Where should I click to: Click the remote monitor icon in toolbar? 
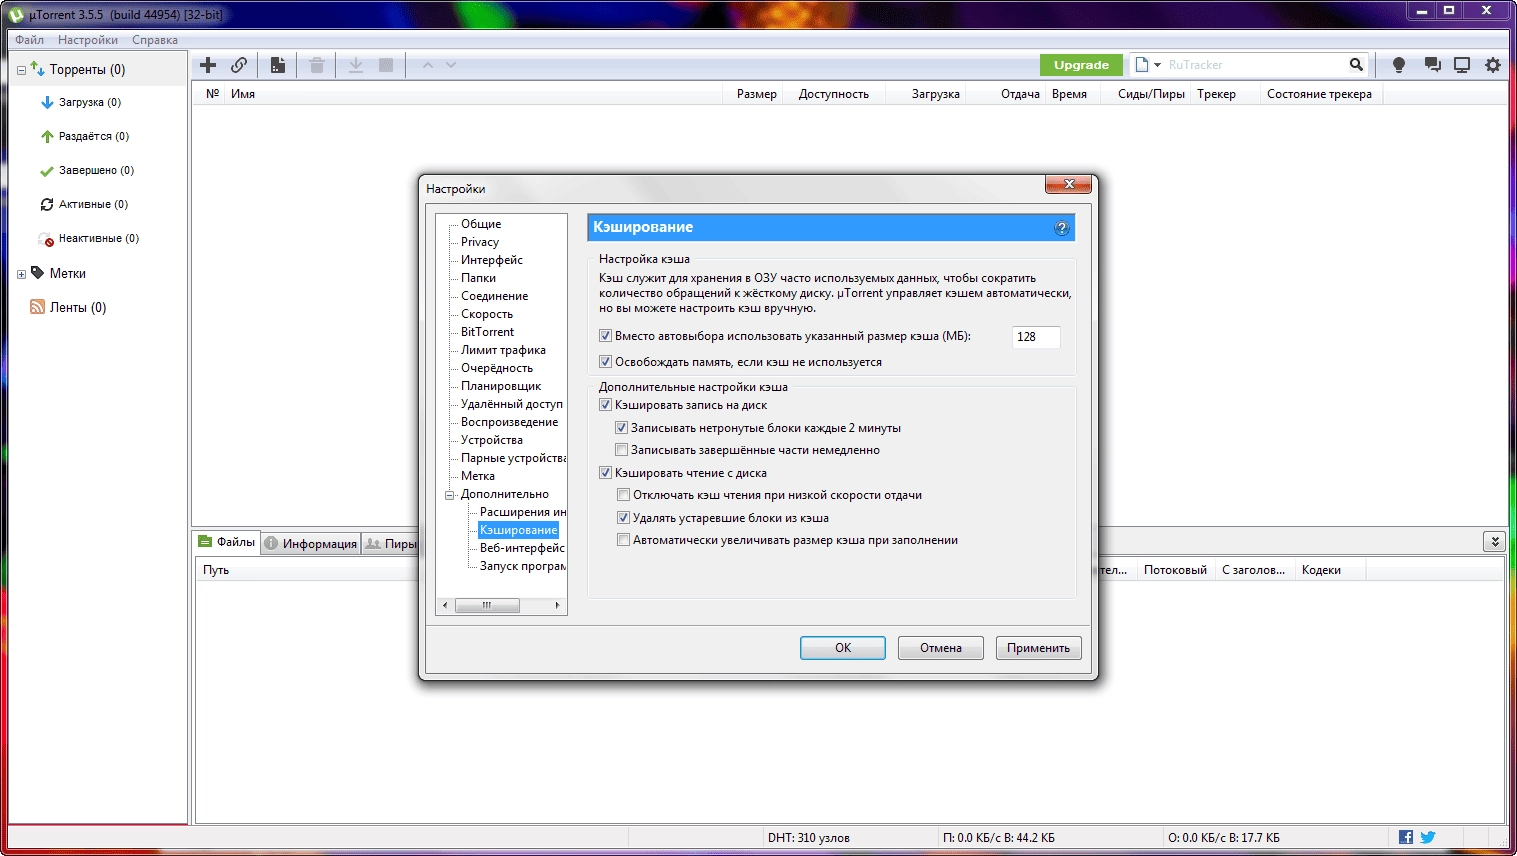1462,65
